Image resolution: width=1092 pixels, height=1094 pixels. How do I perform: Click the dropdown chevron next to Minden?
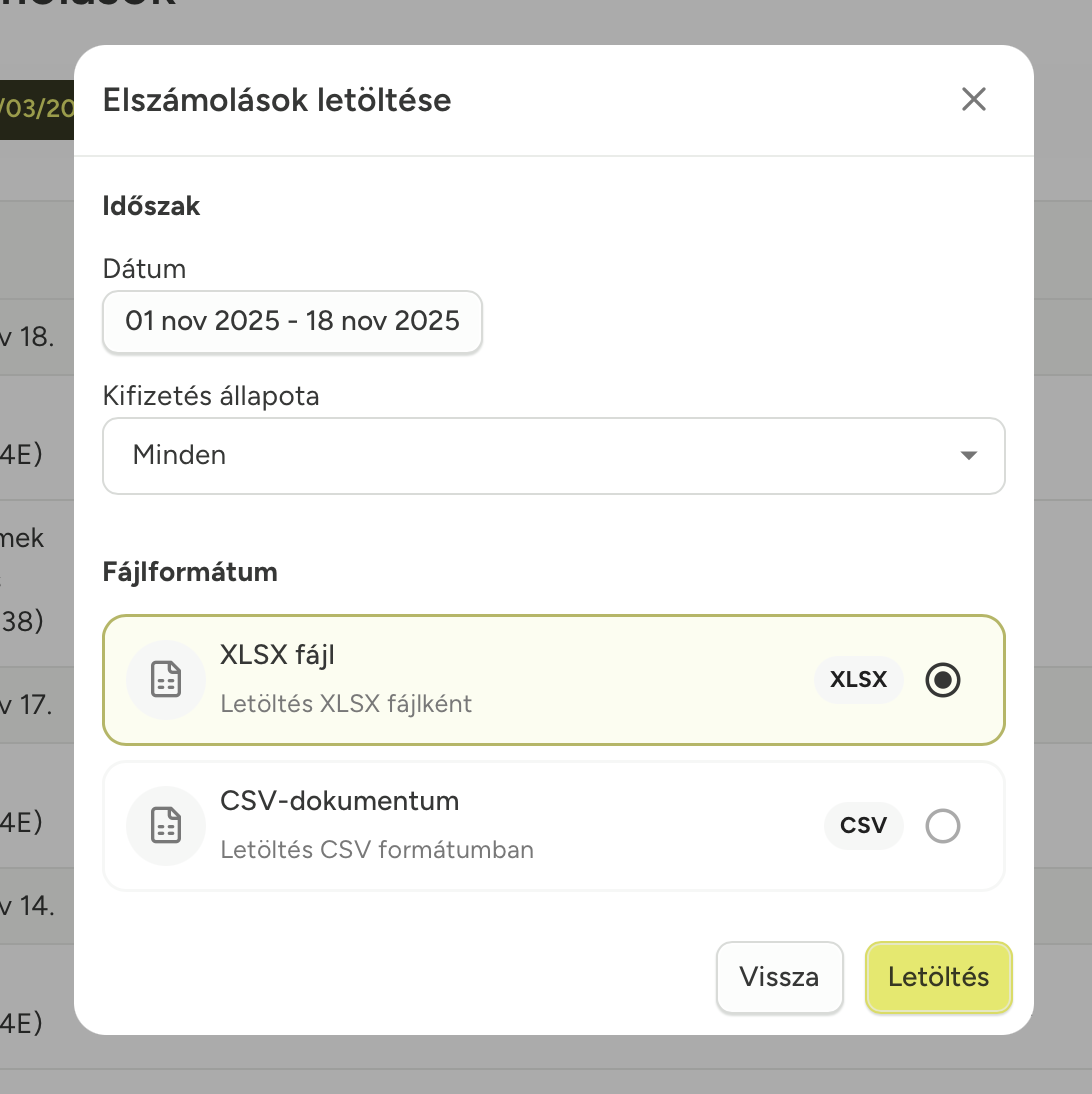[967, 456]
